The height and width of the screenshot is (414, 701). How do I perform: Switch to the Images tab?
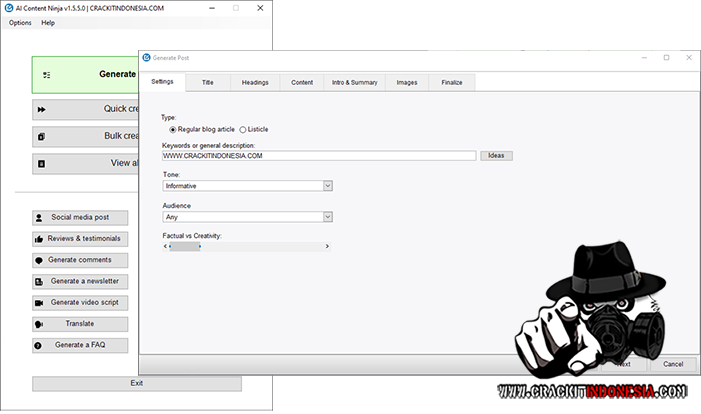pos(407,83)
